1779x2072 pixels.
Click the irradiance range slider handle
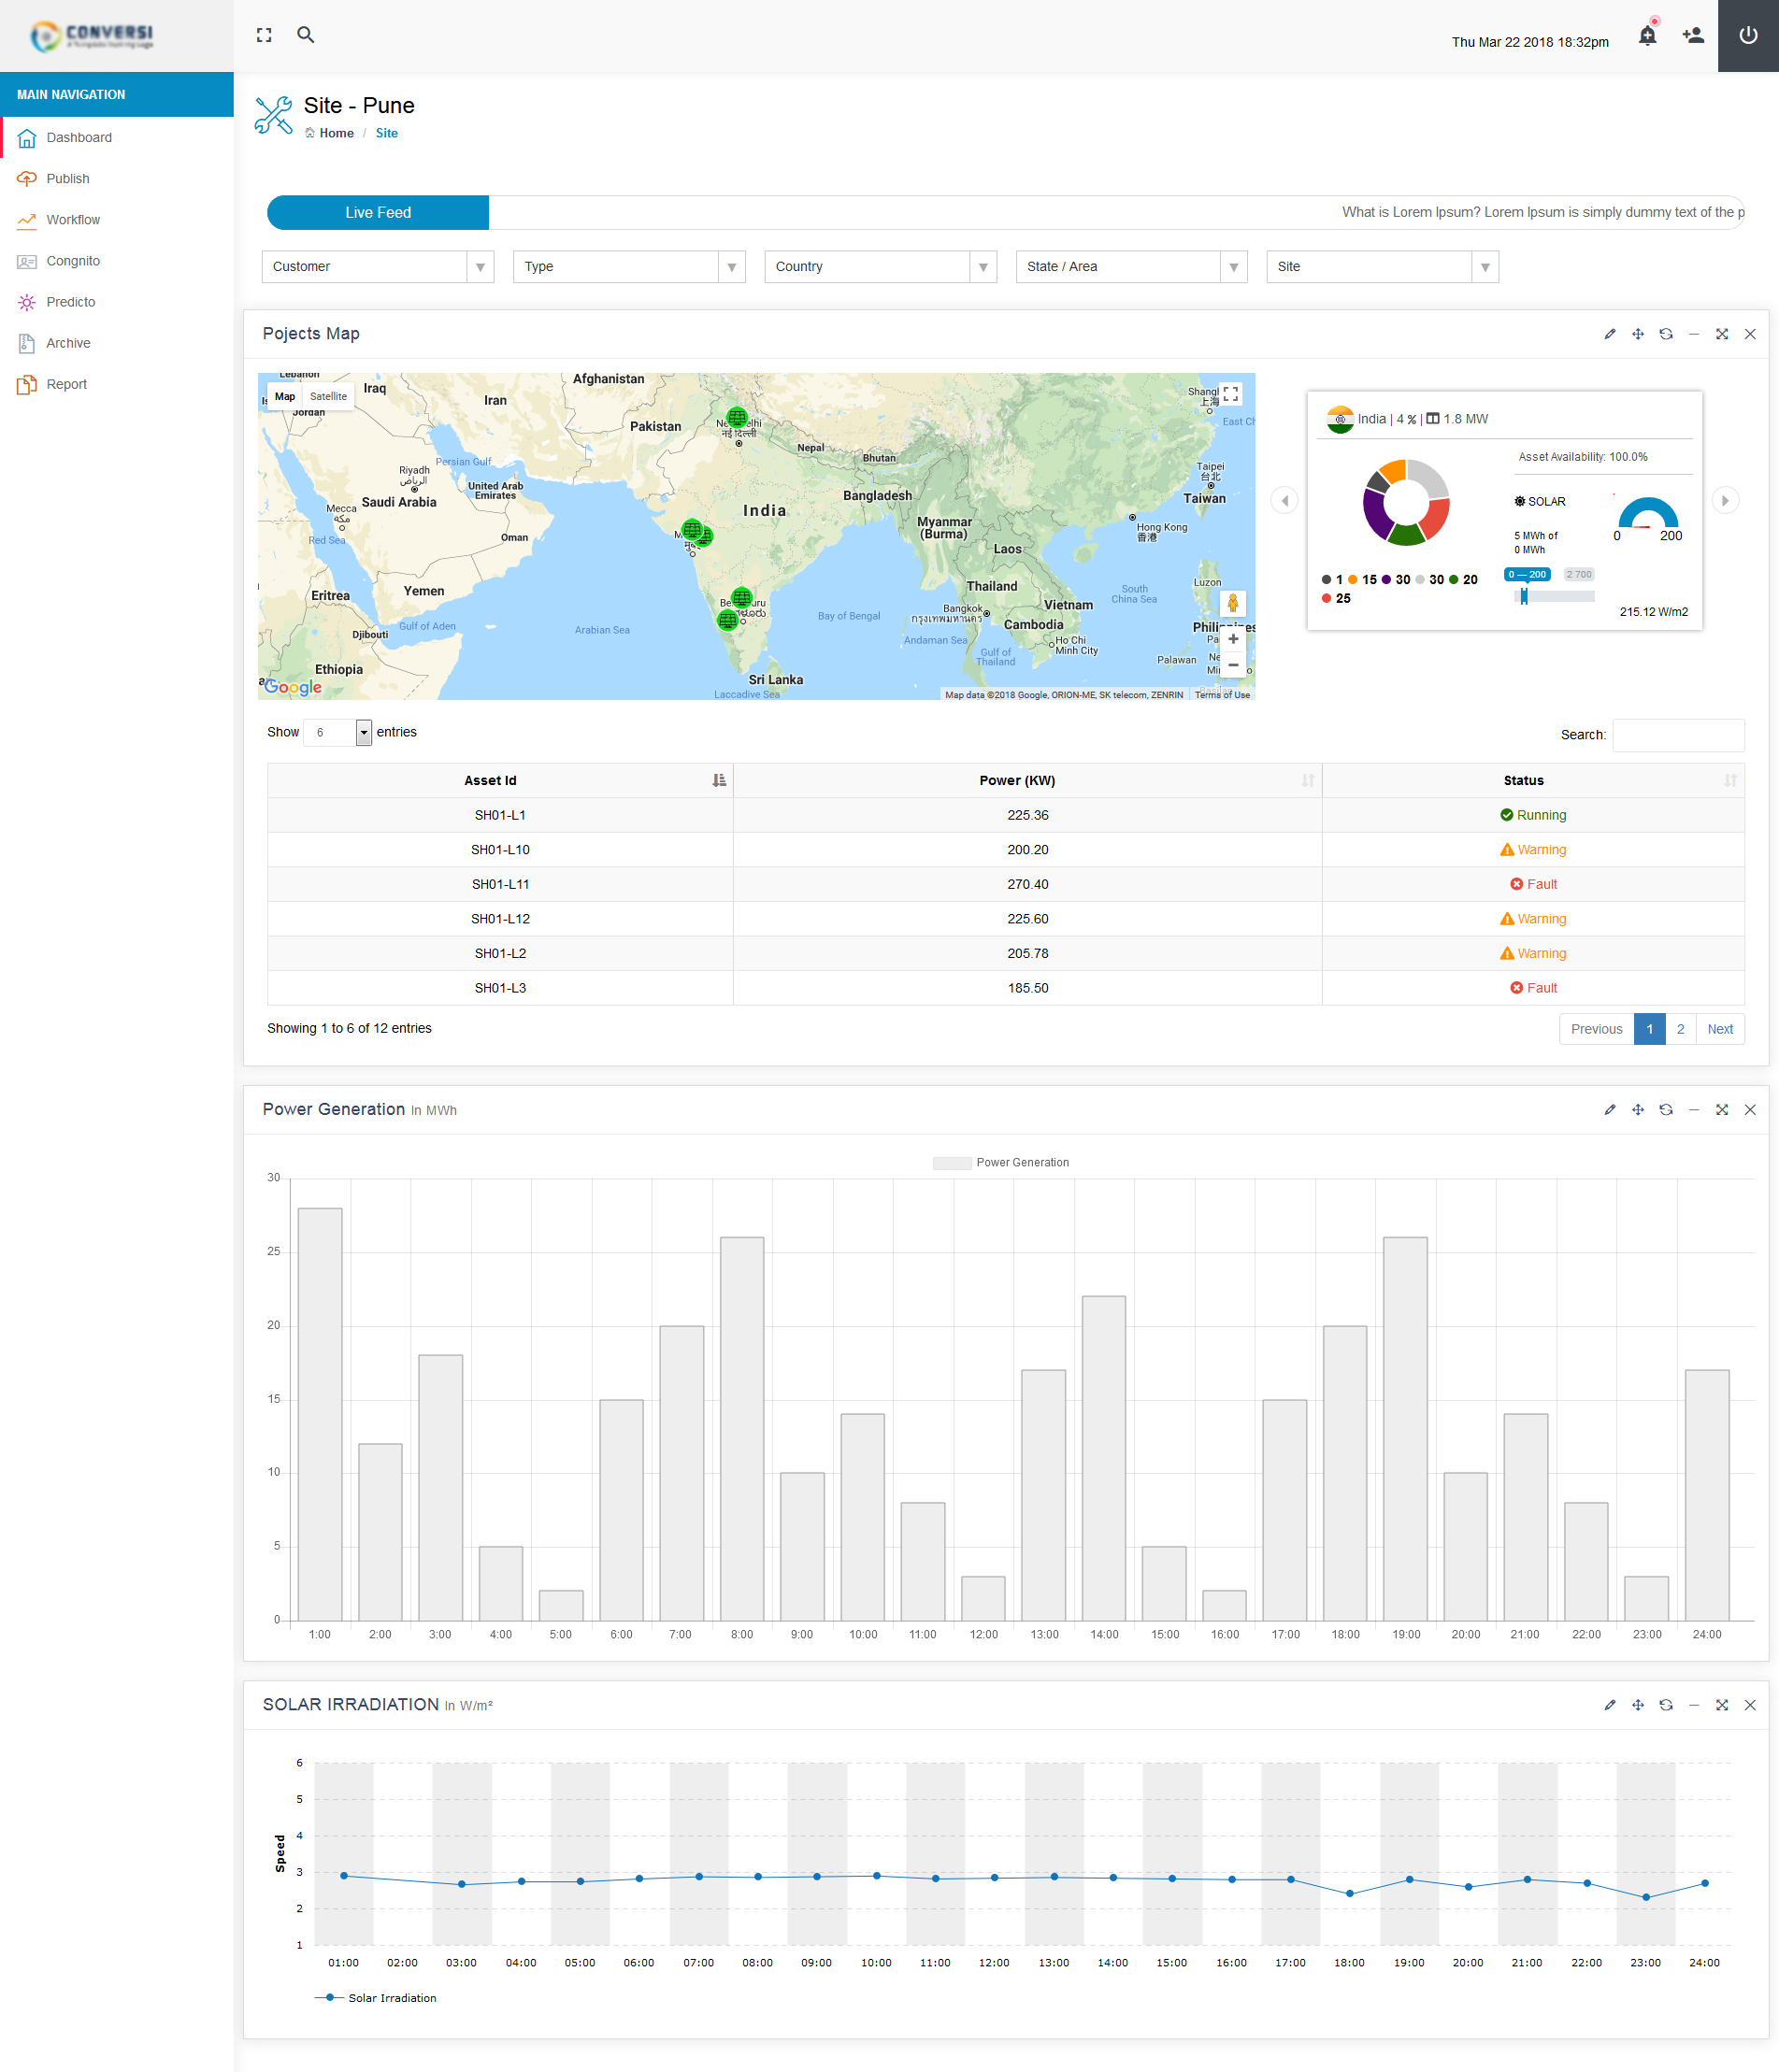1523,597
